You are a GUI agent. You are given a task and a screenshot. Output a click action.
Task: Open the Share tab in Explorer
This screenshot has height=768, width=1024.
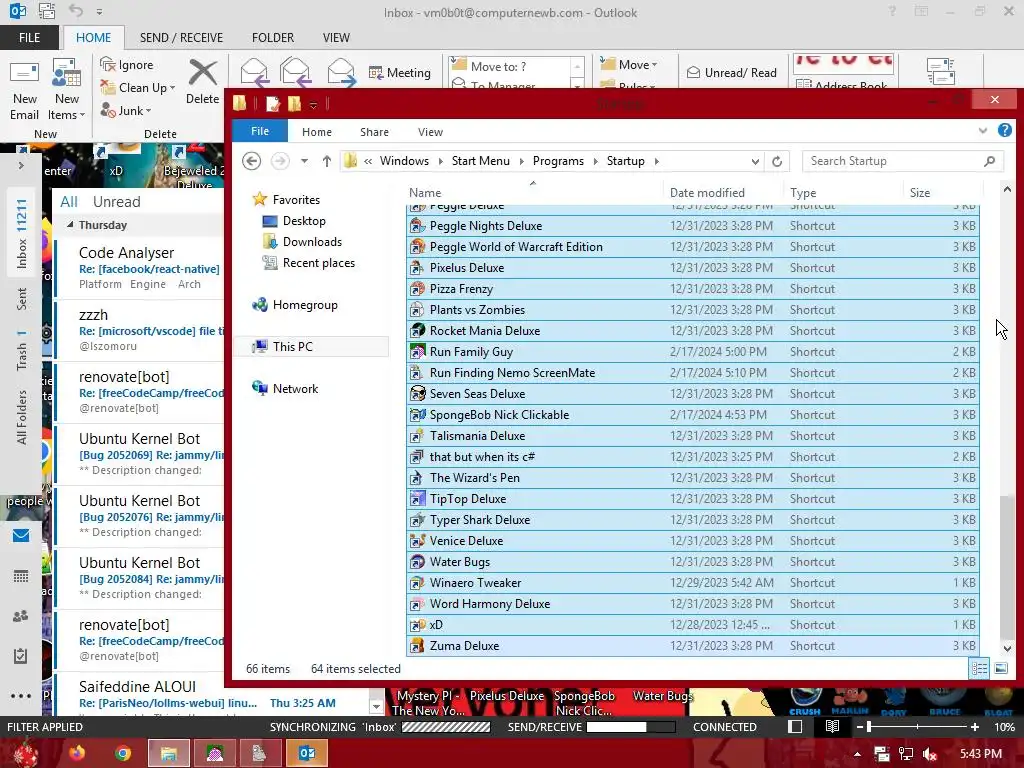[x=374, y=132]
